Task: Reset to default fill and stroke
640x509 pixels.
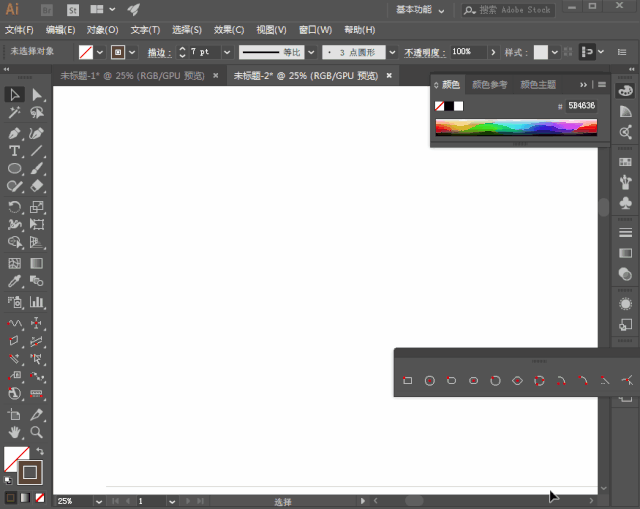Action: click(x=8, y=480)
